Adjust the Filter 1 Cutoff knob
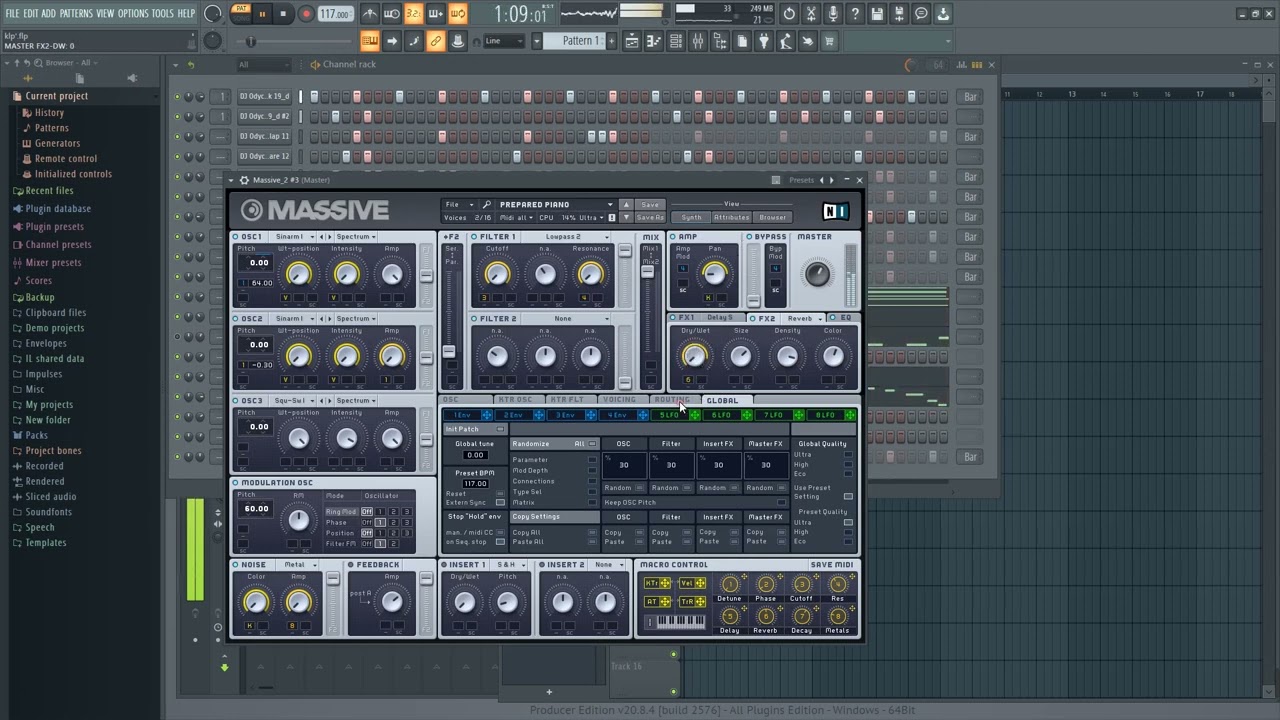This screenshot has width=1280, height=720. pos(497,273)
